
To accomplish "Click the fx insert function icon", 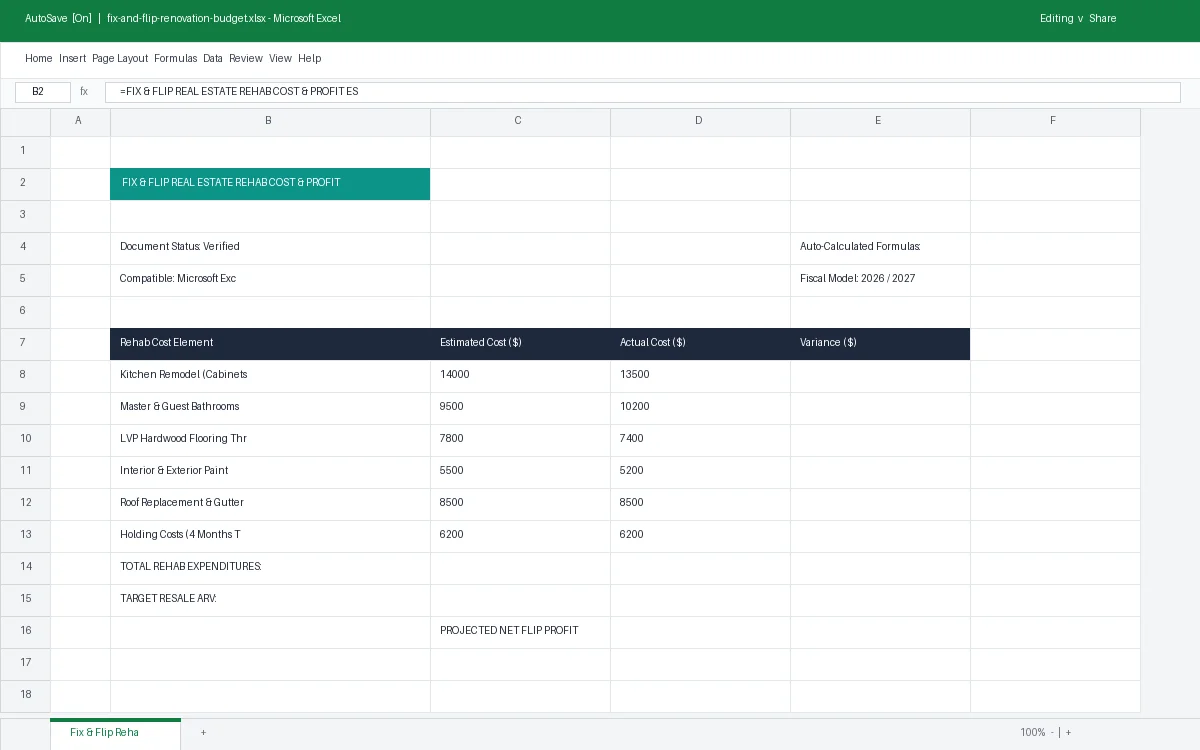I will pos(84,92).
